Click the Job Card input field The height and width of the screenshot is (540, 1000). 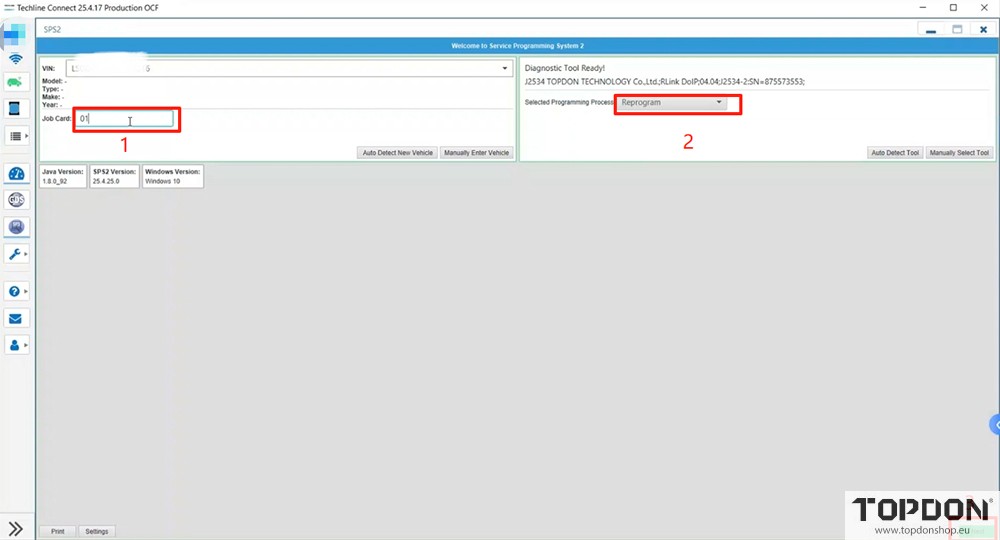(x=127, y=119)
